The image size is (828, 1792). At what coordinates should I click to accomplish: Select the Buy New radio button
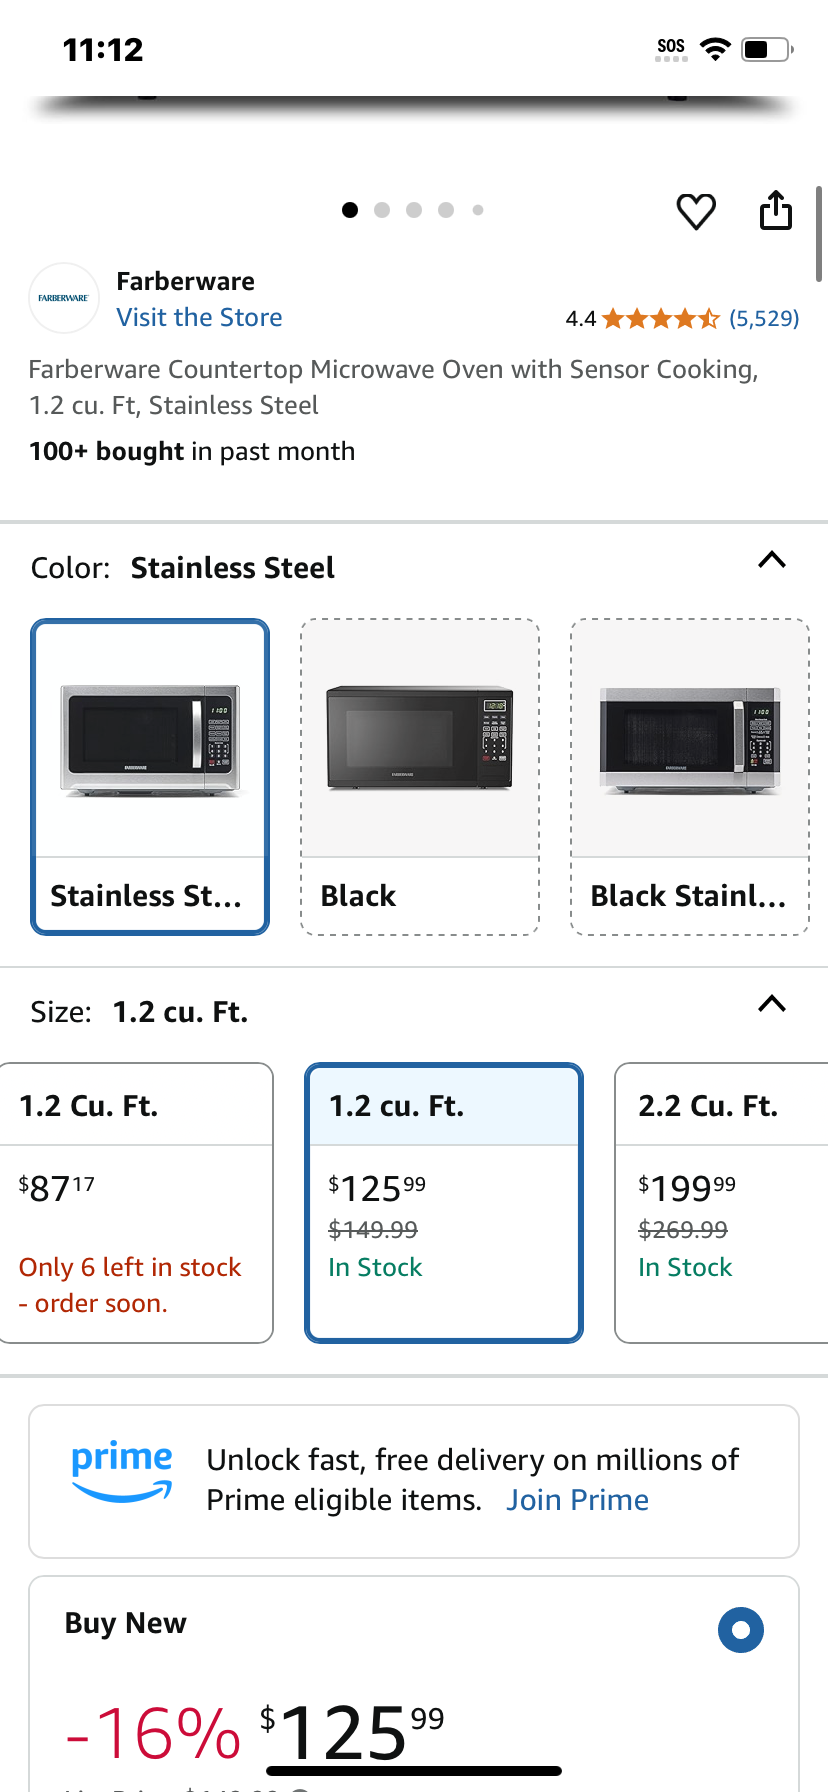741,1630
